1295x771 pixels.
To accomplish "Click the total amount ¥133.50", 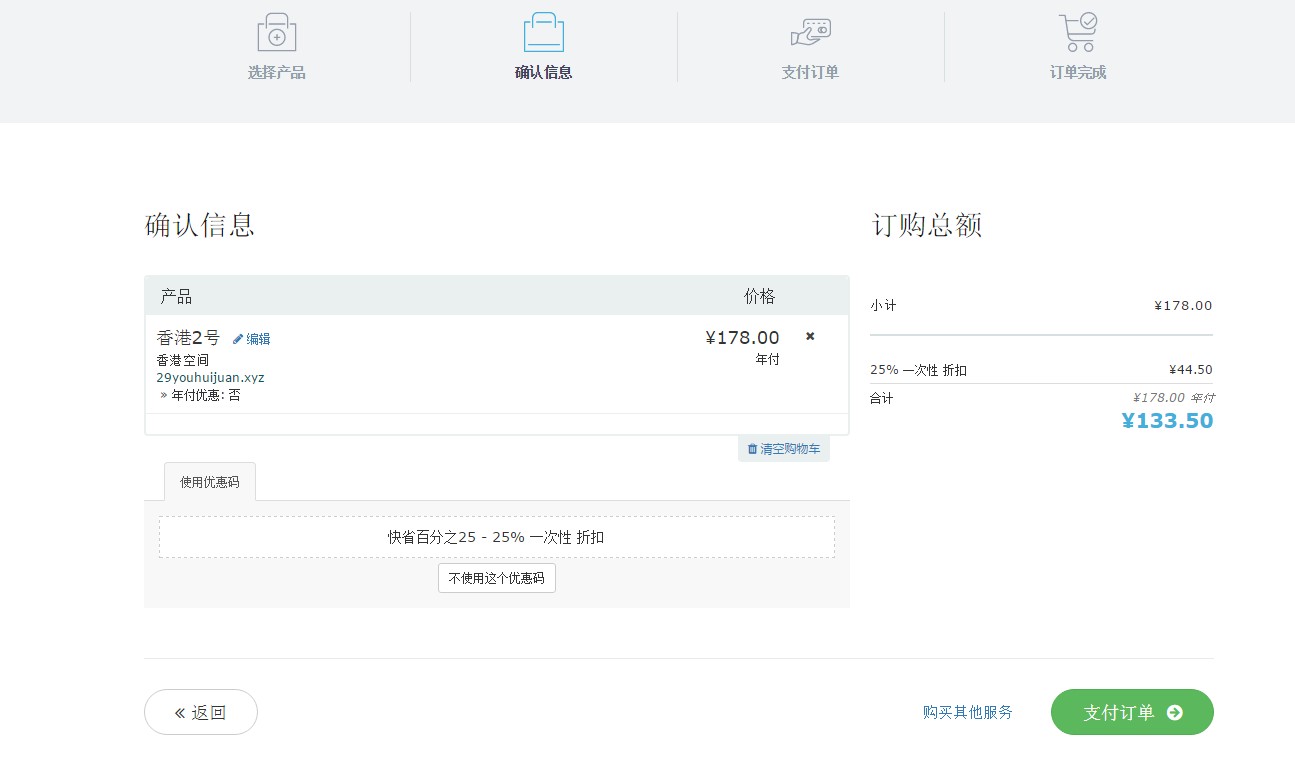I will [x=1167, y=420].
